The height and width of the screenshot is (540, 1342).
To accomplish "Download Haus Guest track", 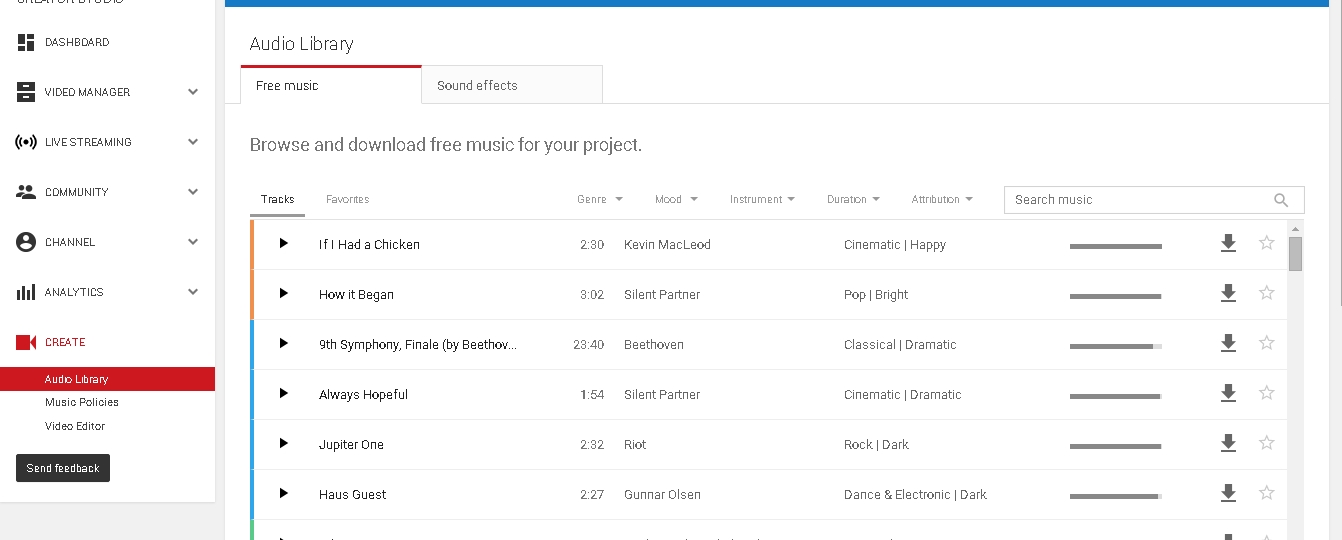I will tap(1228, 493).
